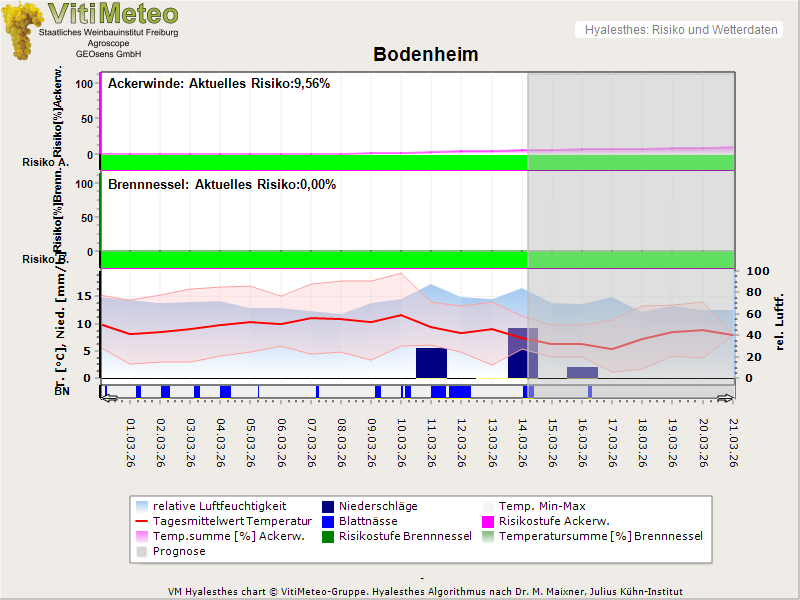Click Temperatursumme [%] Brennnessel legend swatch
This screenshot has height=600, width=800.
click(x=489, y=537)
